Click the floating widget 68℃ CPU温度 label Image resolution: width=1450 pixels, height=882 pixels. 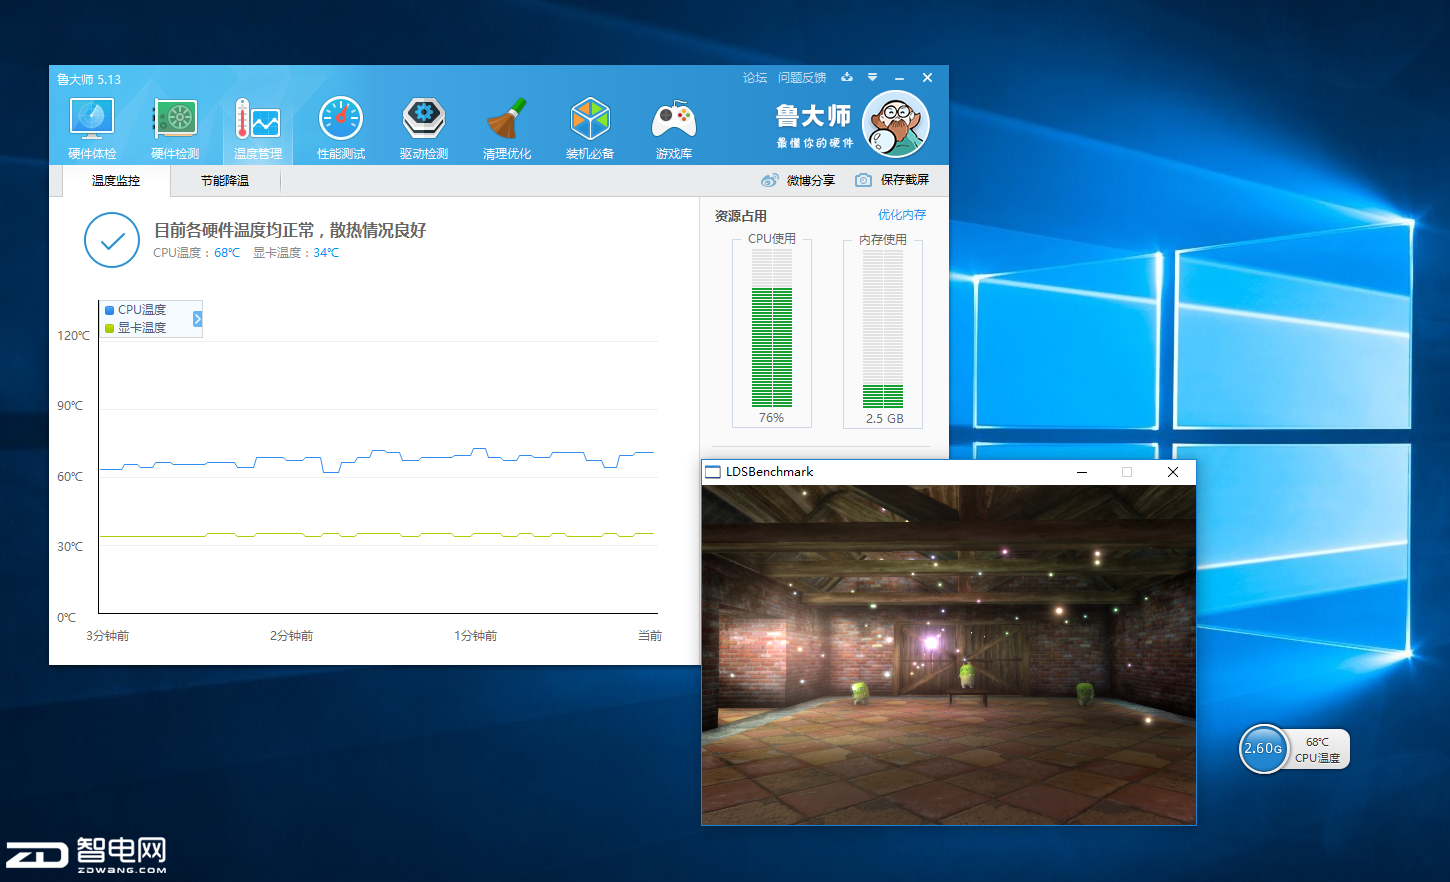(x=1317, y=750)
